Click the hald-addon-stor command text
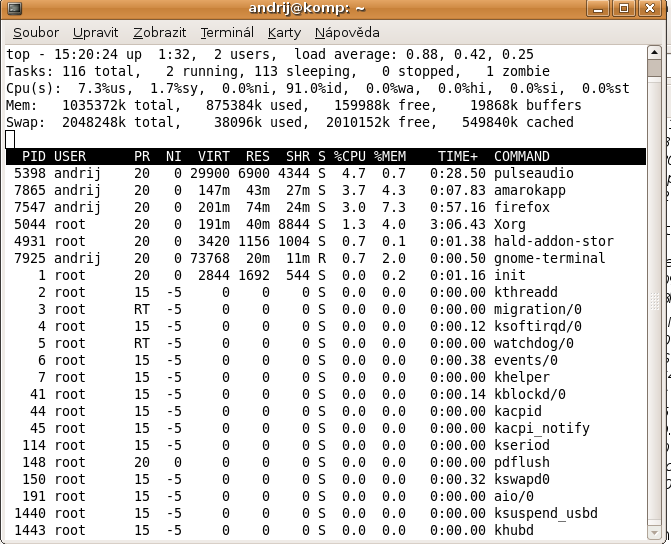The width and height of the screenshot is (671, 544). click(x=554, y=241)
